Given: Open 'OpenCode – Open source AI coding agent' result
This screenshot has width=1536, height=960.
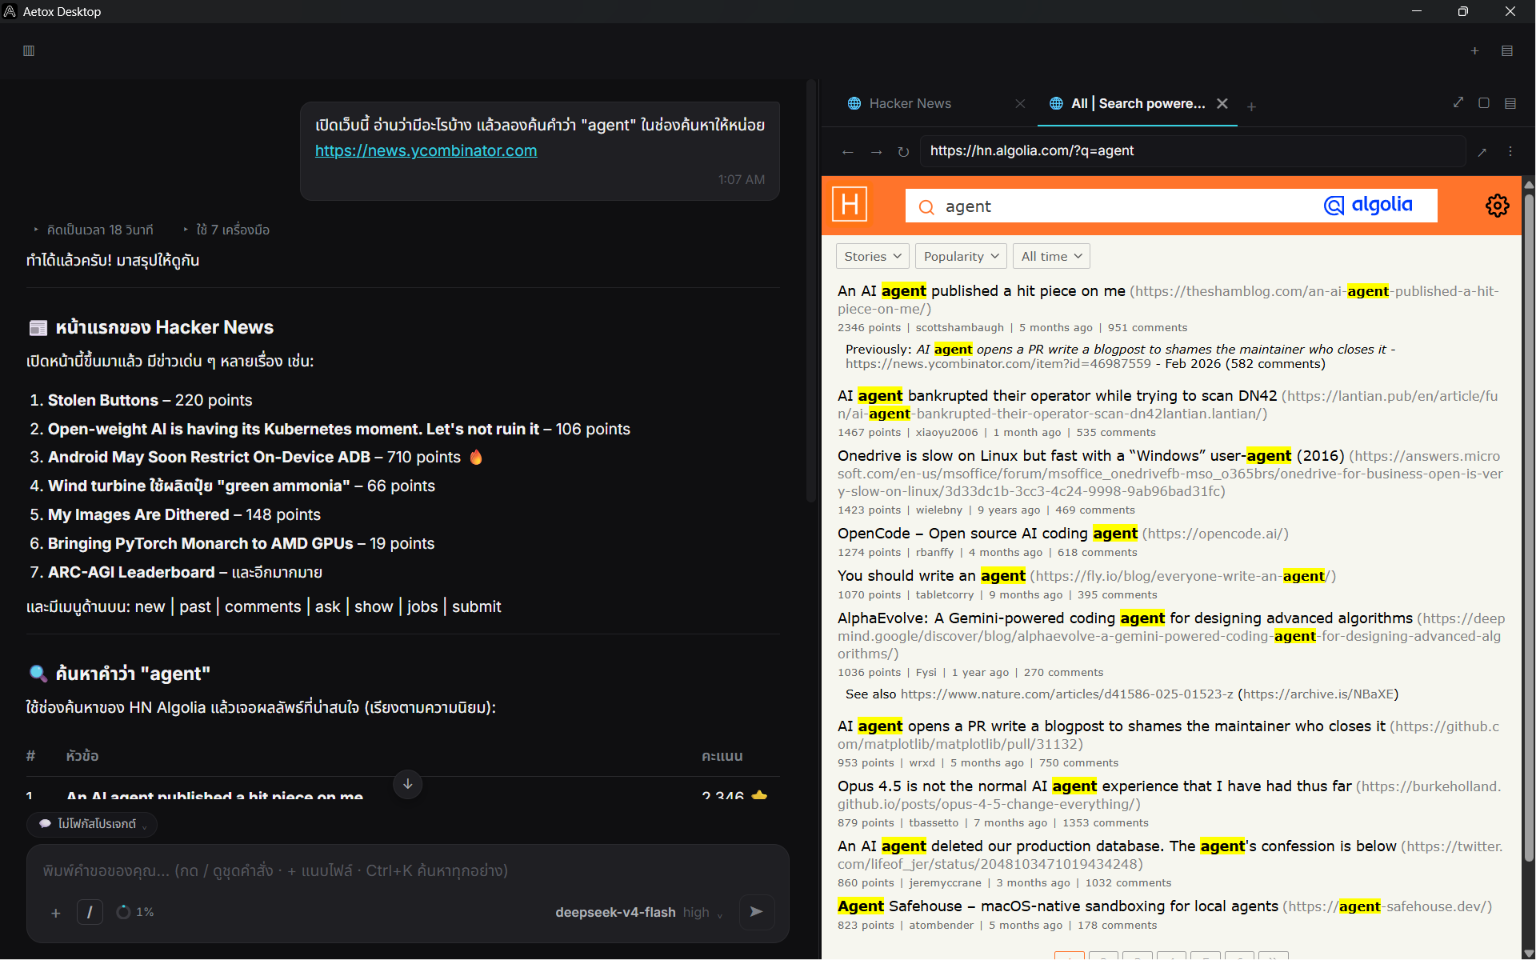Looking at the screenshot, I should 987,534.
